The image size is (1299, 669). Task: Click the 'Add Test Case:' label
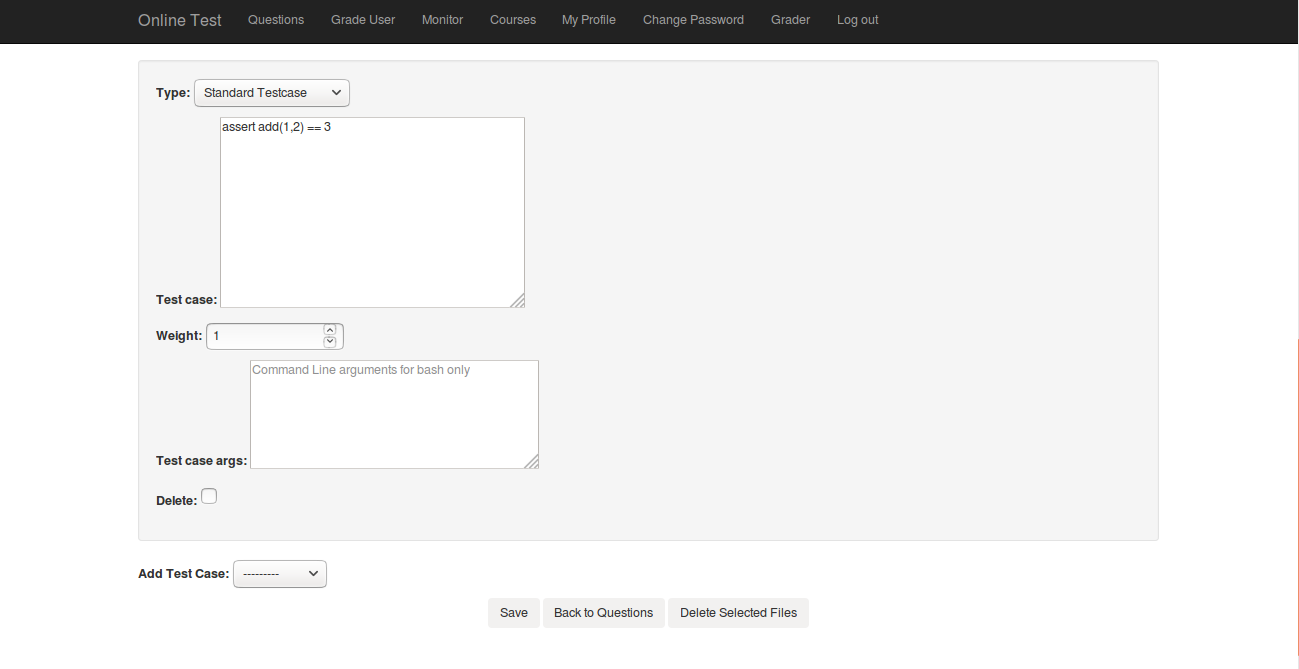pos(184,574)
